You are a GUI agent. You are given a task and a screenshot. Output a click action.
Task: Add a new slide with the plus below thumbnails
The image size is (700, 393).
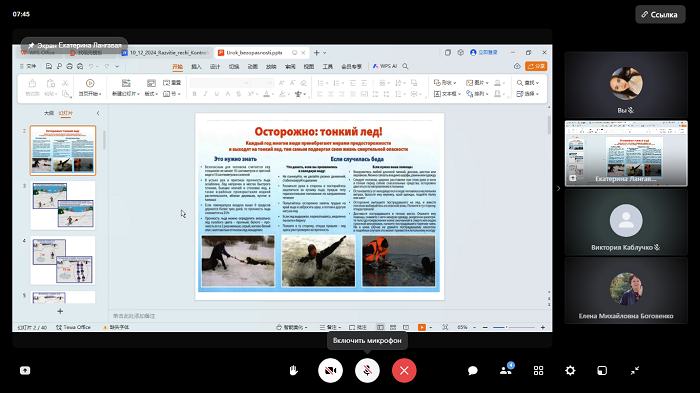tap(60, 311)
